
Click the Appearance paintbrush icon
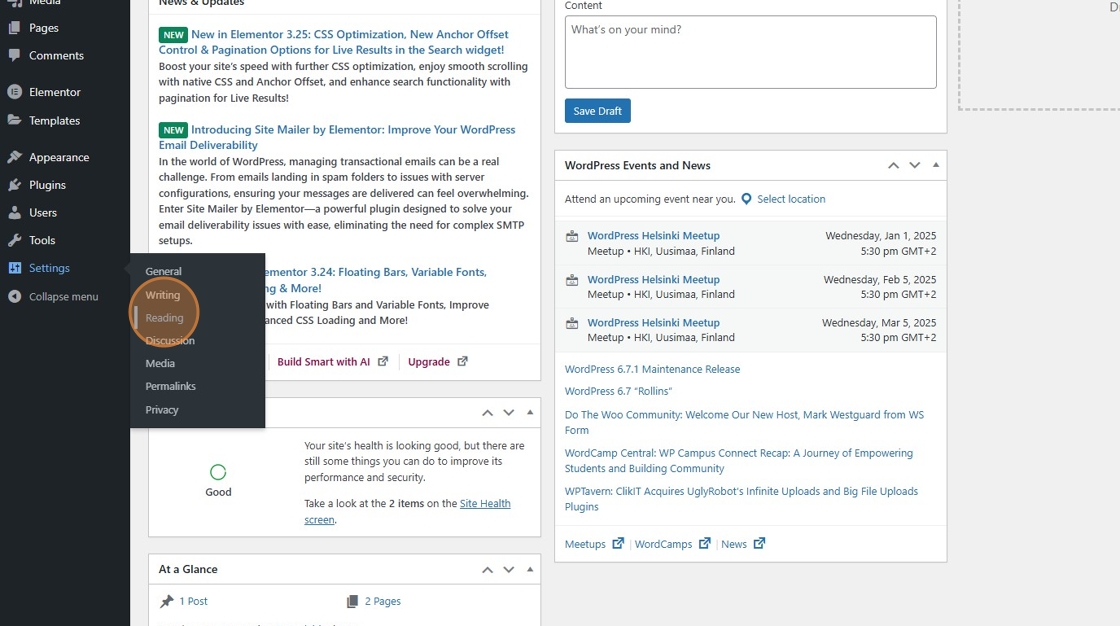[14, 157]
